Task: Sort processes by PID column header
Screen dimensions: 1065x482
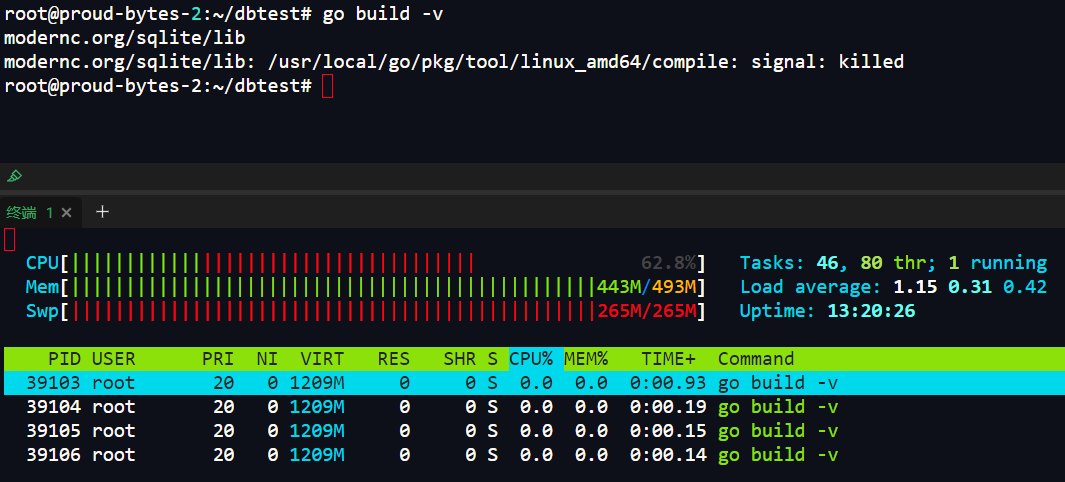Action: pos(64,359)
